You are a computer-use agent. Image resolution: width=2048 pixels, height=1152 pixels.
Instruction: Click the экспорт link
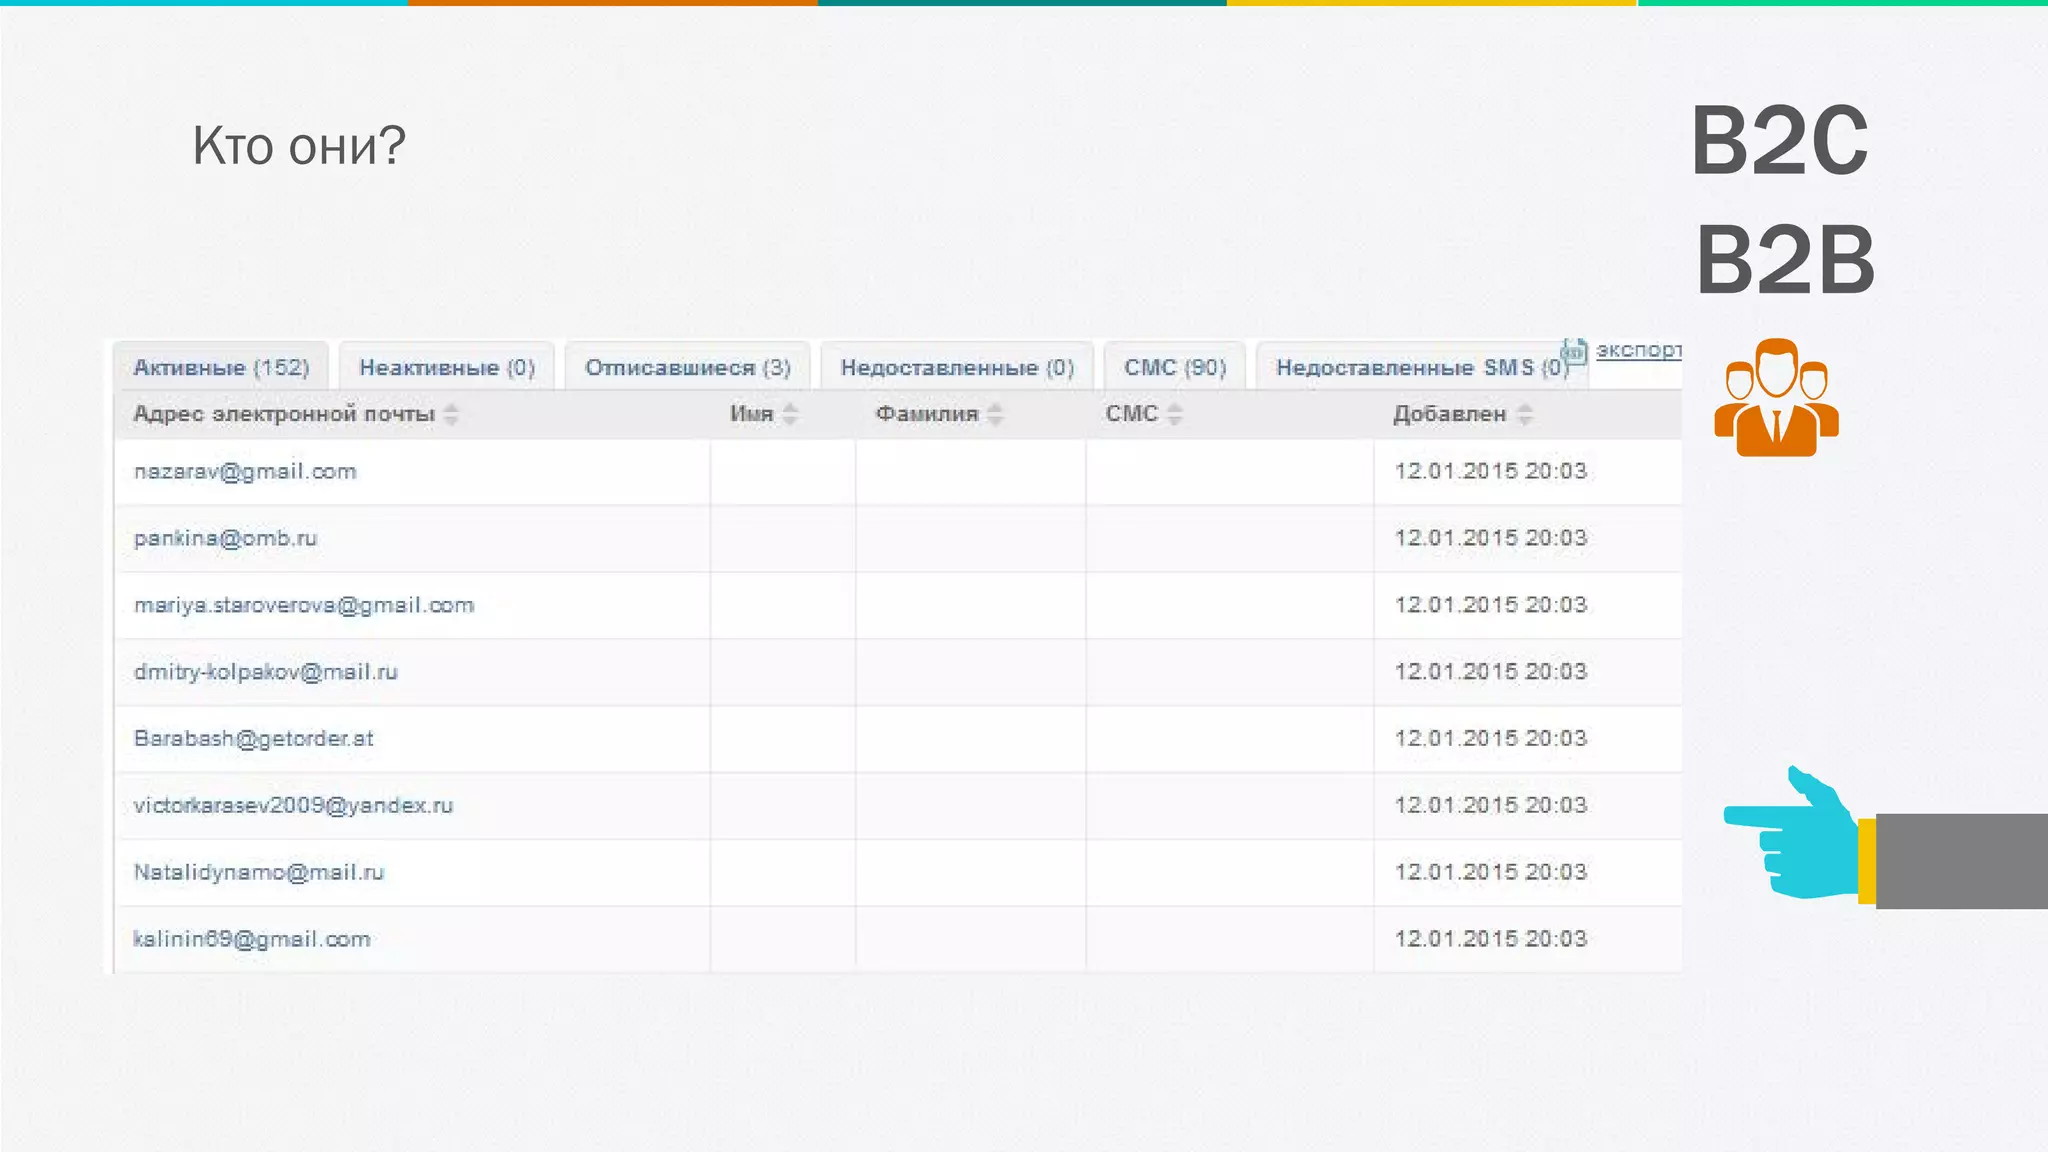pos(1638,350)
